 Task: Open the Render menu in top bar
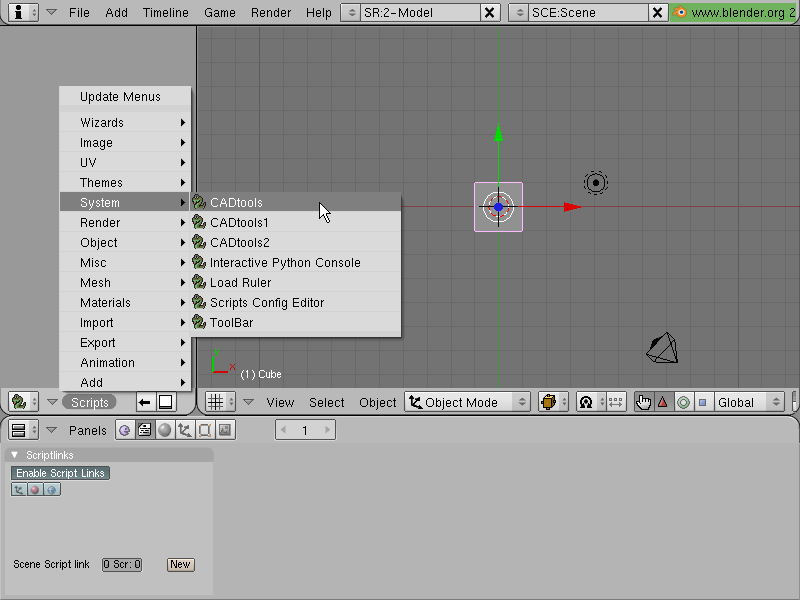point(270,12)
